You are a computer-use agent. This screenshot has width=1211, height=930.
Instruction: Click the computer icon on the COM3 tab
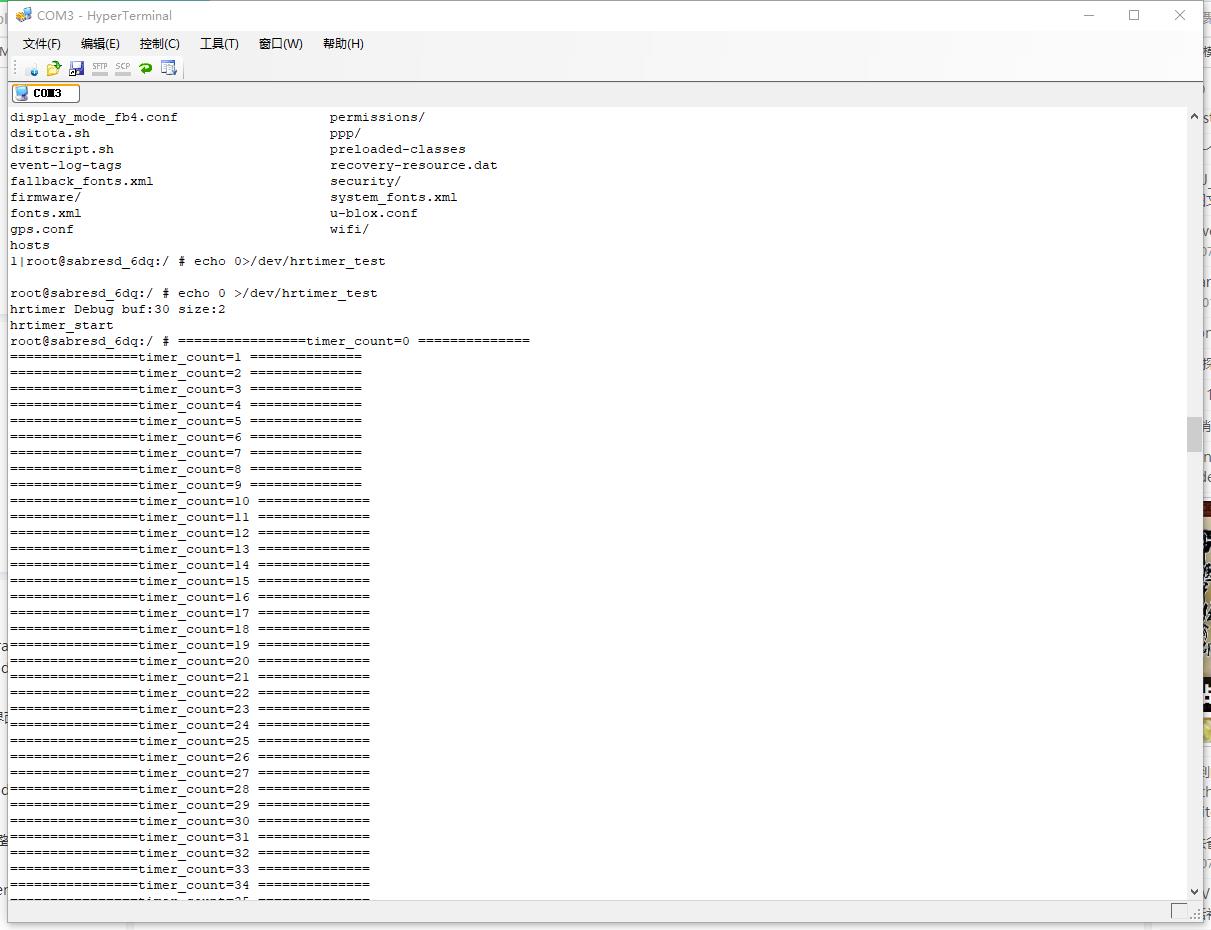pos(22,93)
